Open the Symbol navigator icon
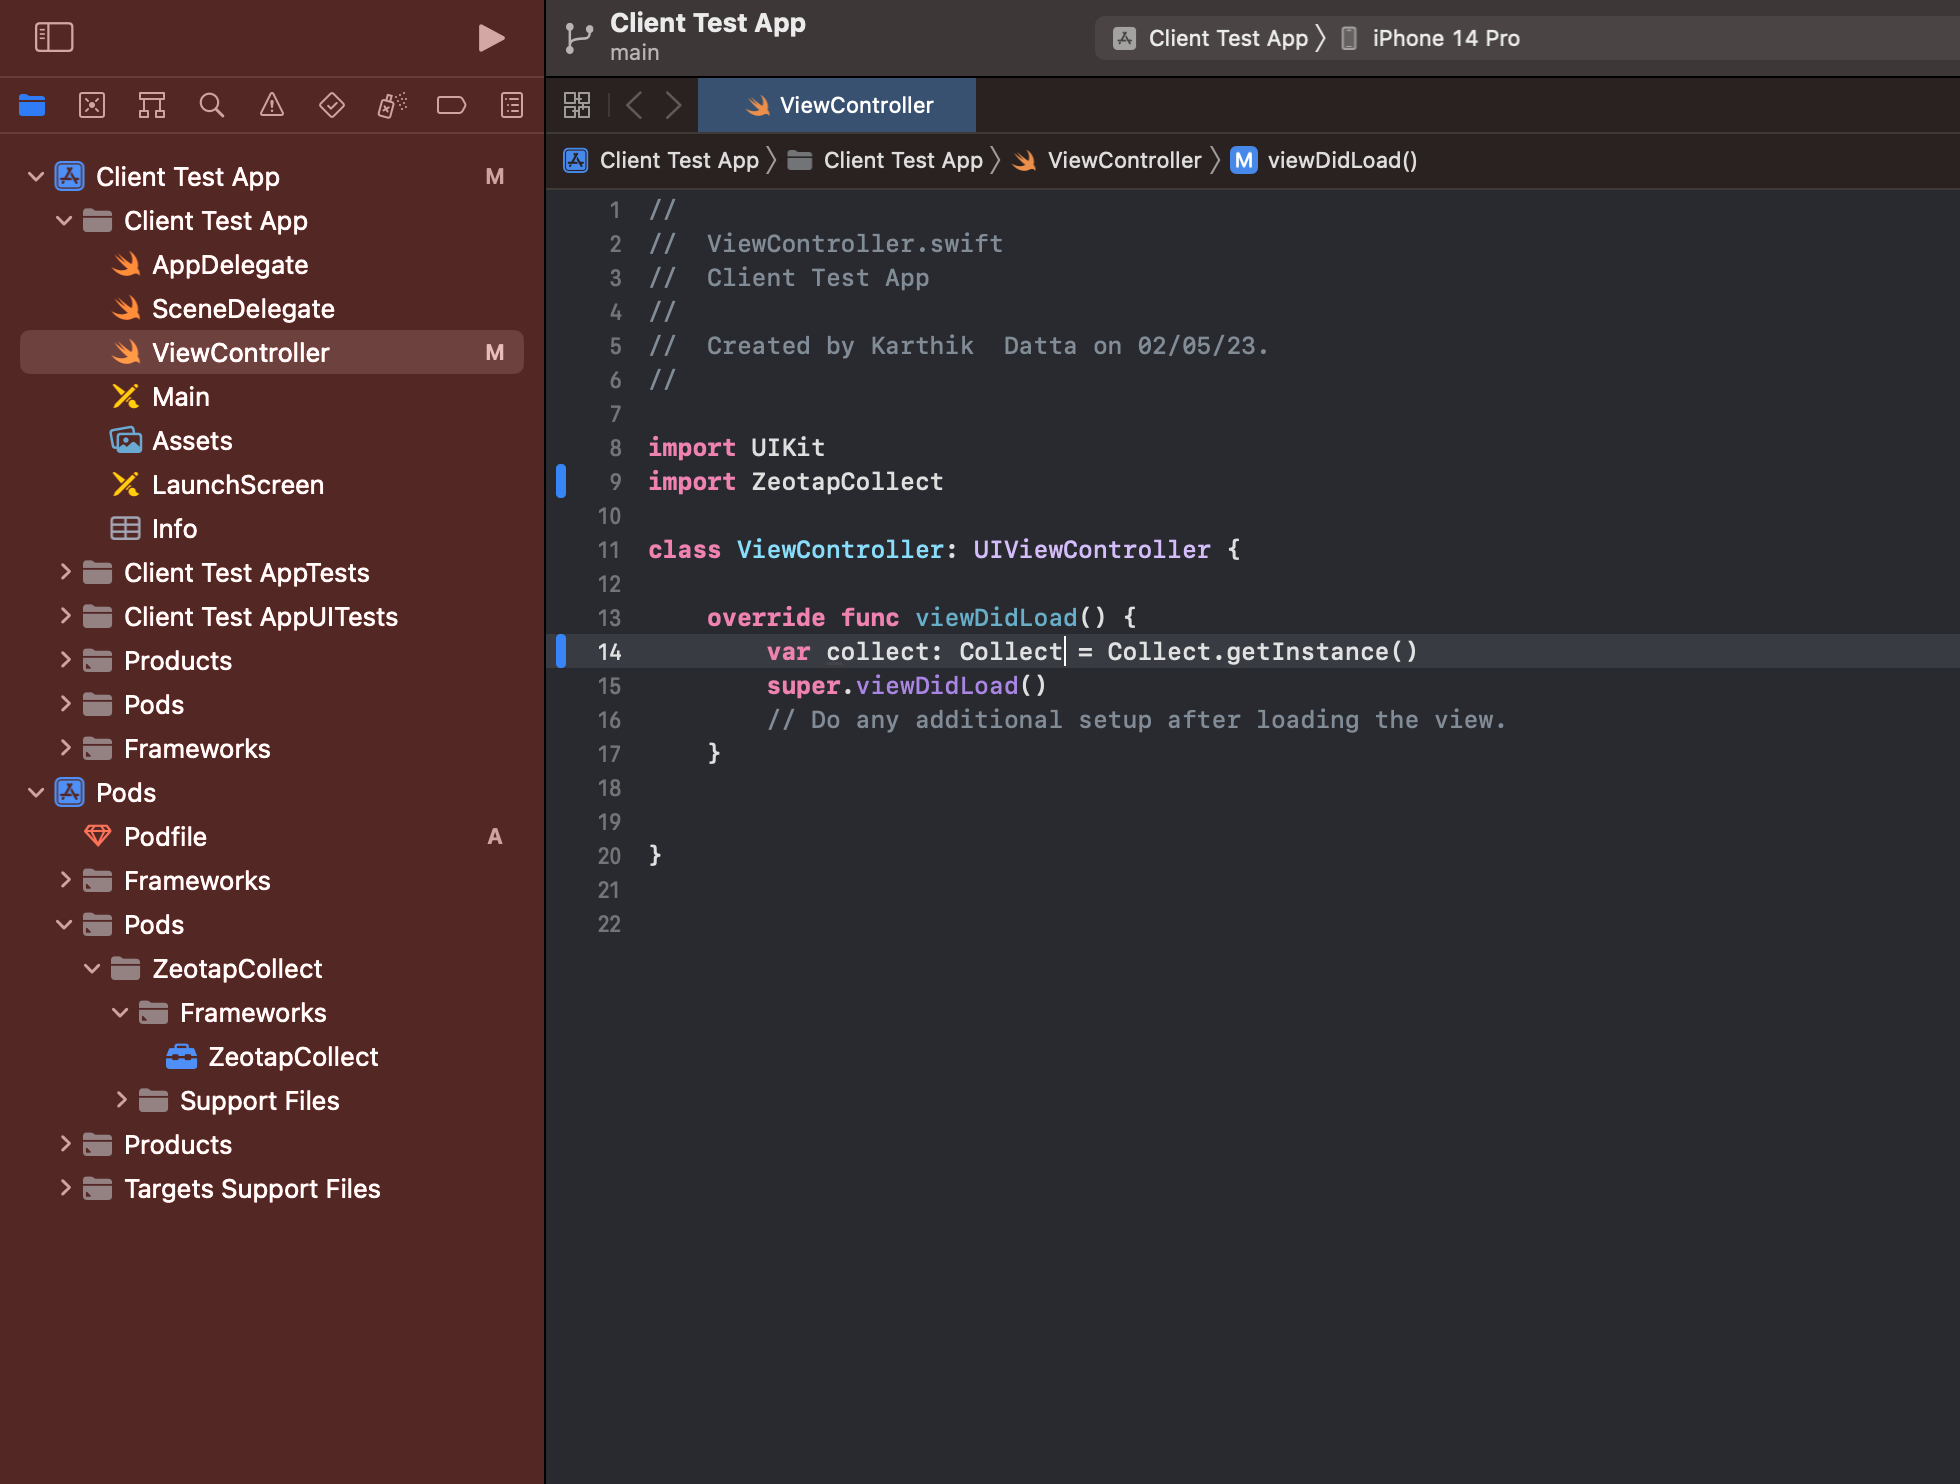 [152, 105]
